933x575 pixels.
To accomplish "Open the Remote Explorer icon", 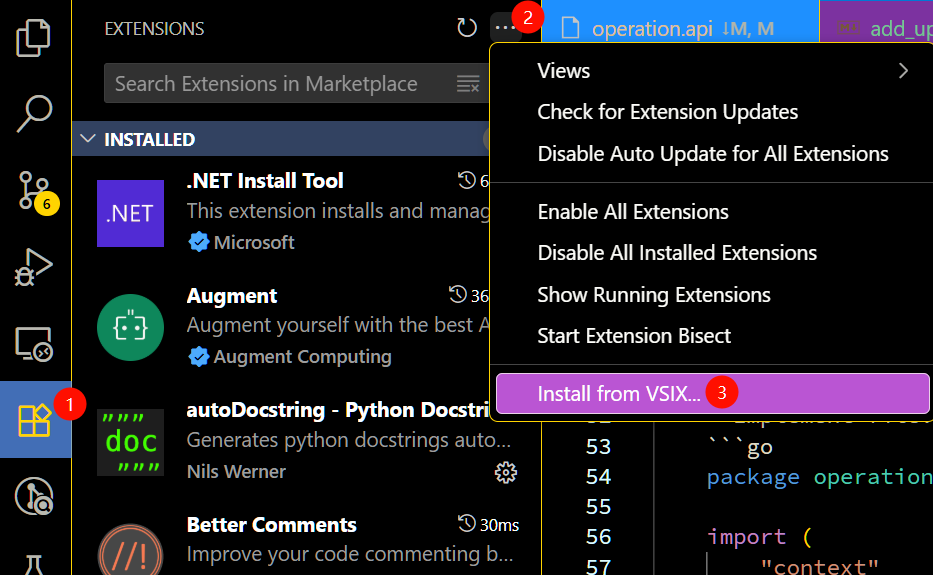I will click(x=35, y=343).
